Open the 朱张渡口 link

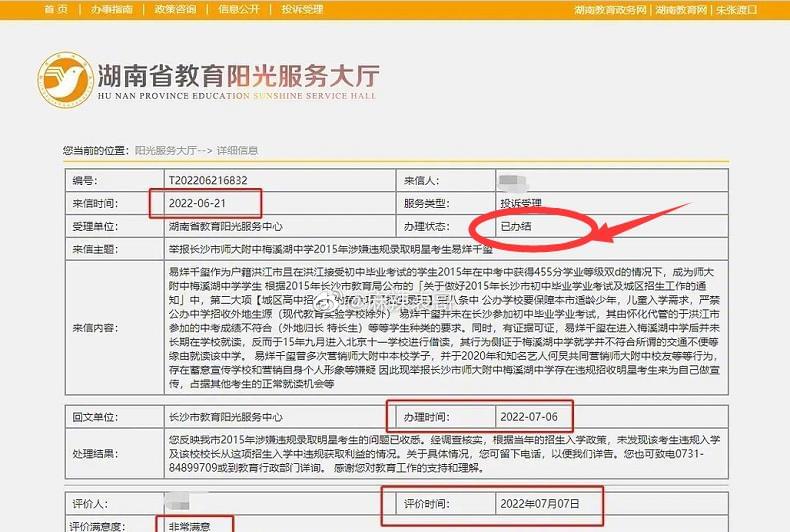pyautogui.click(x=737, y=10)
